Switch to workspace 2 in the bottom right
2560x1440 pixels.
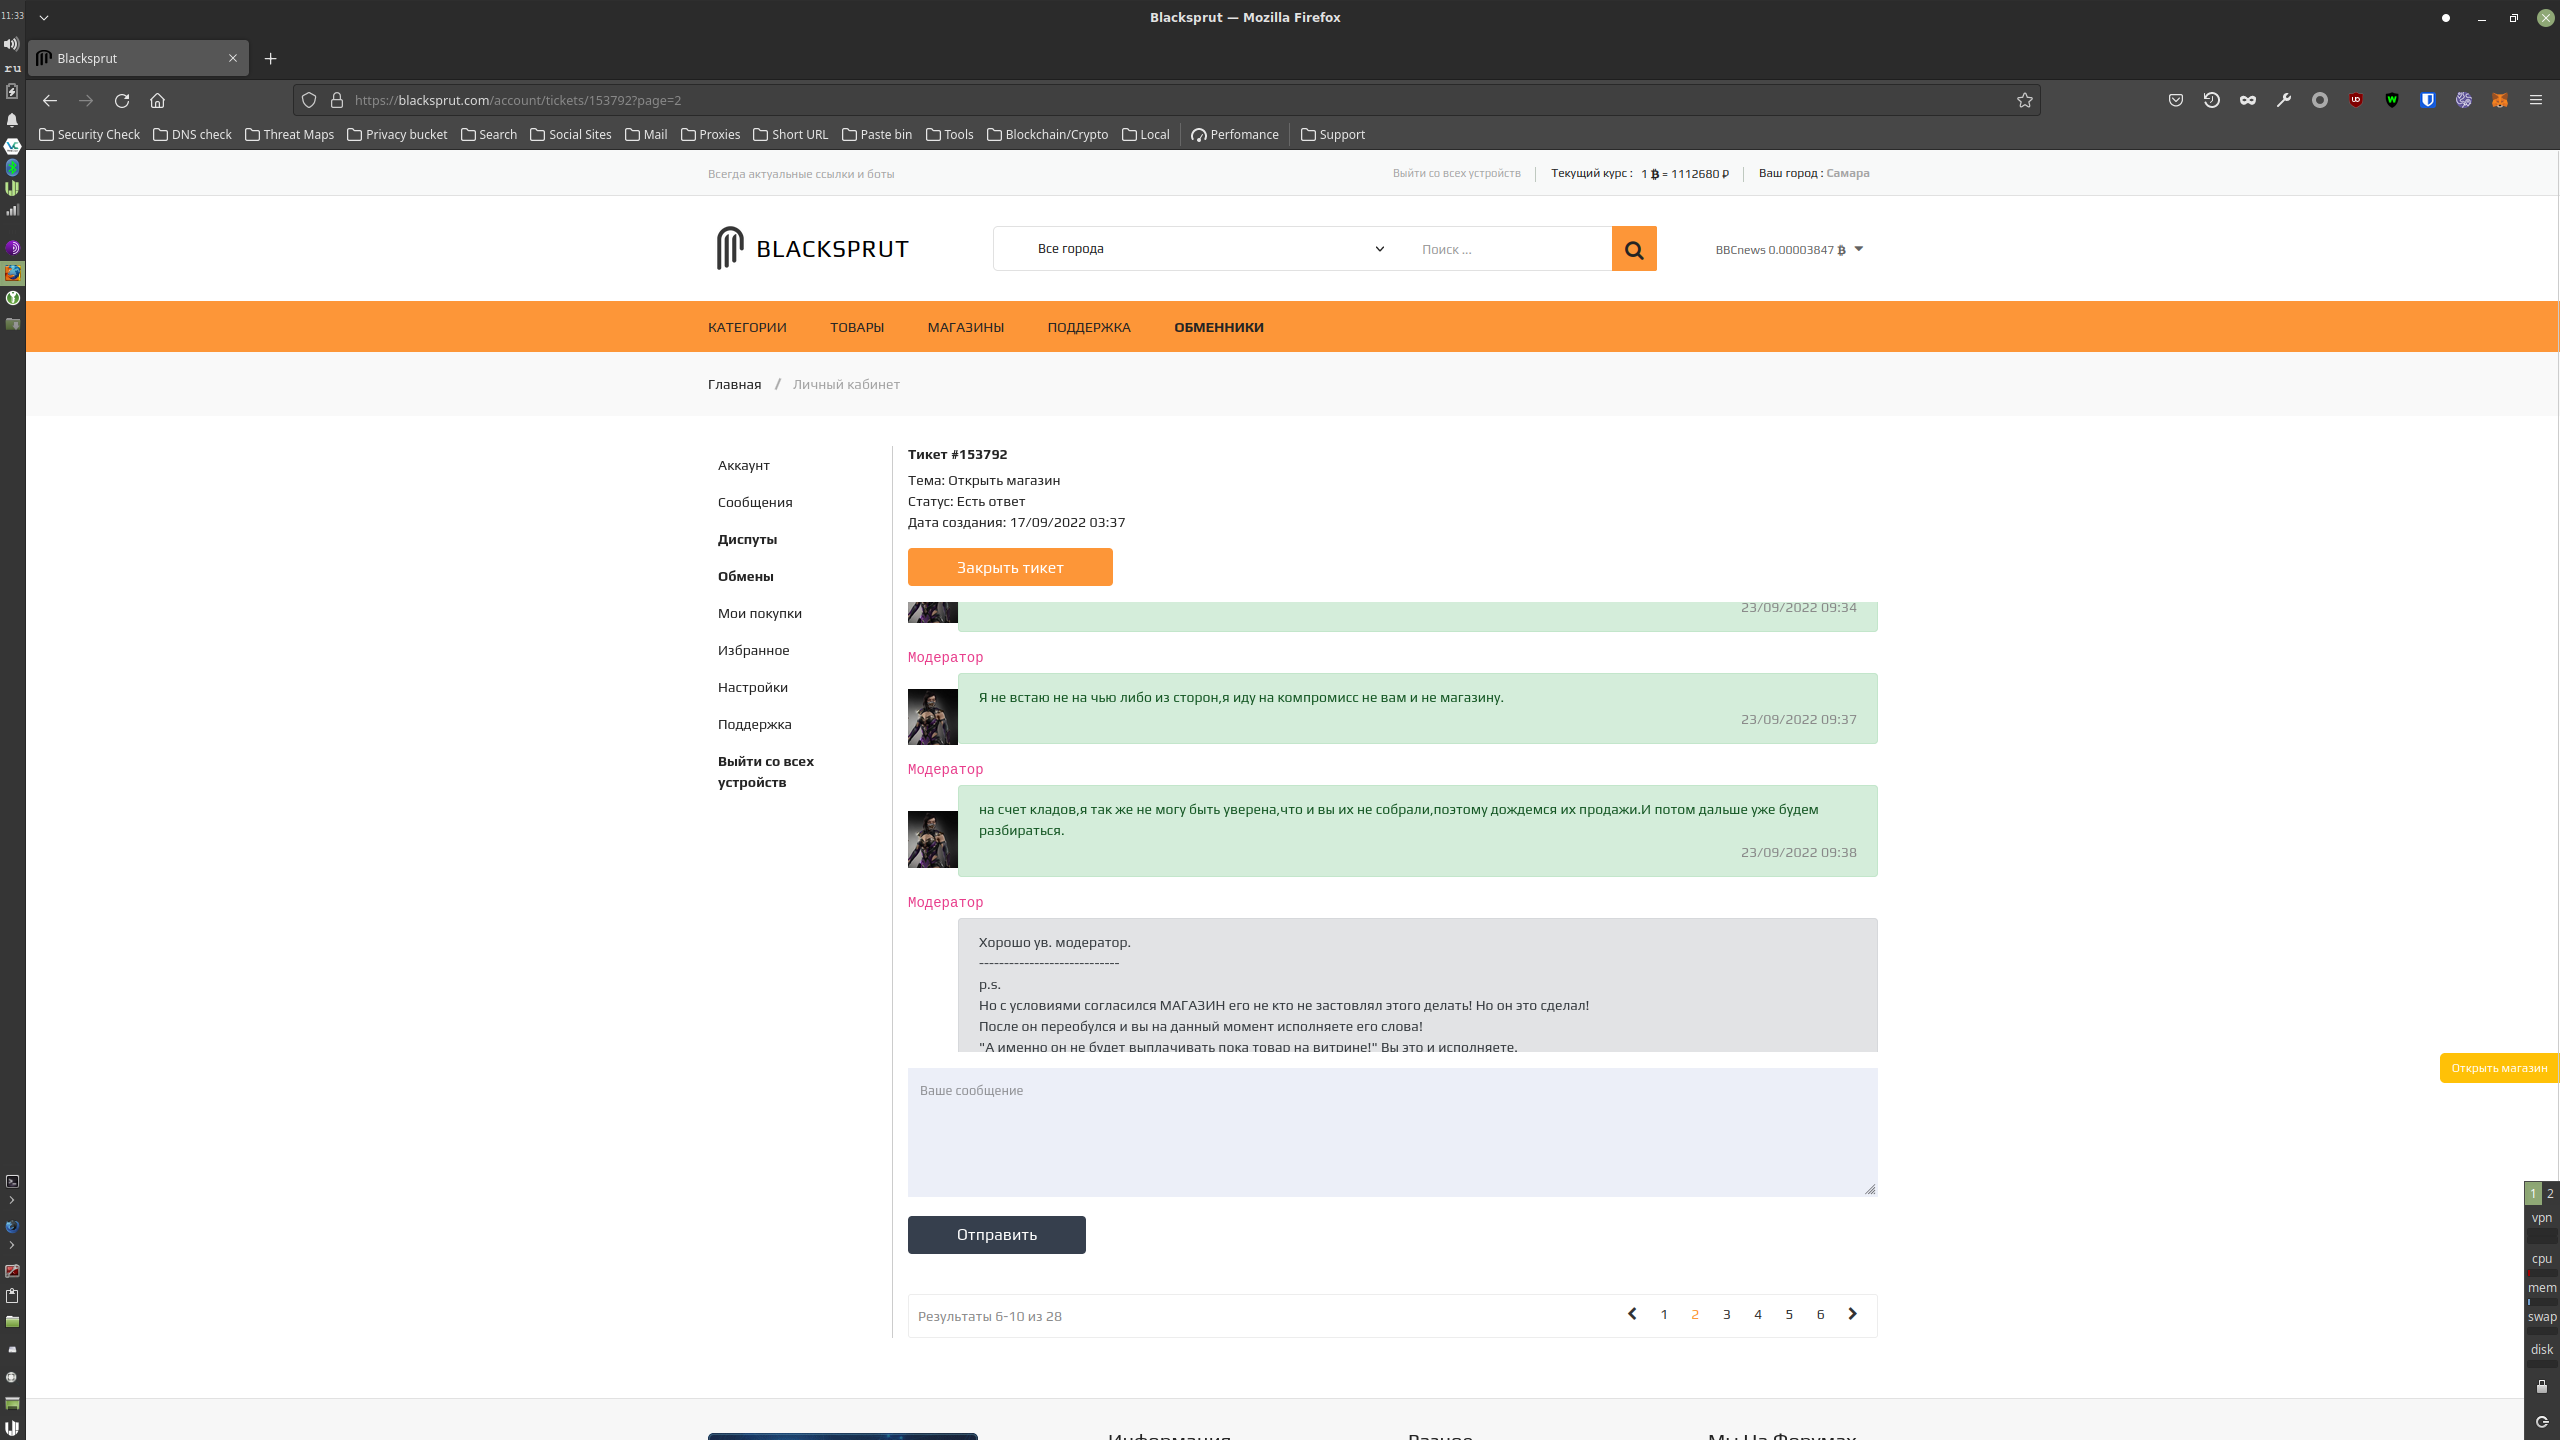click(x=2550, y=1193)
